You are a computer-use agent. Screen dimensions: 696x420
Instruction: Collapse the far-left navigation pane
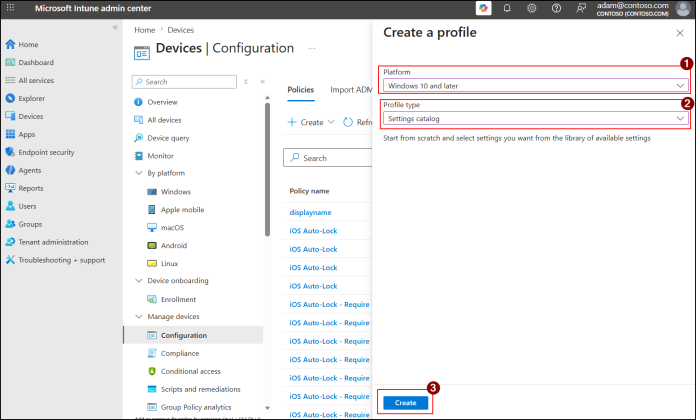115,28
